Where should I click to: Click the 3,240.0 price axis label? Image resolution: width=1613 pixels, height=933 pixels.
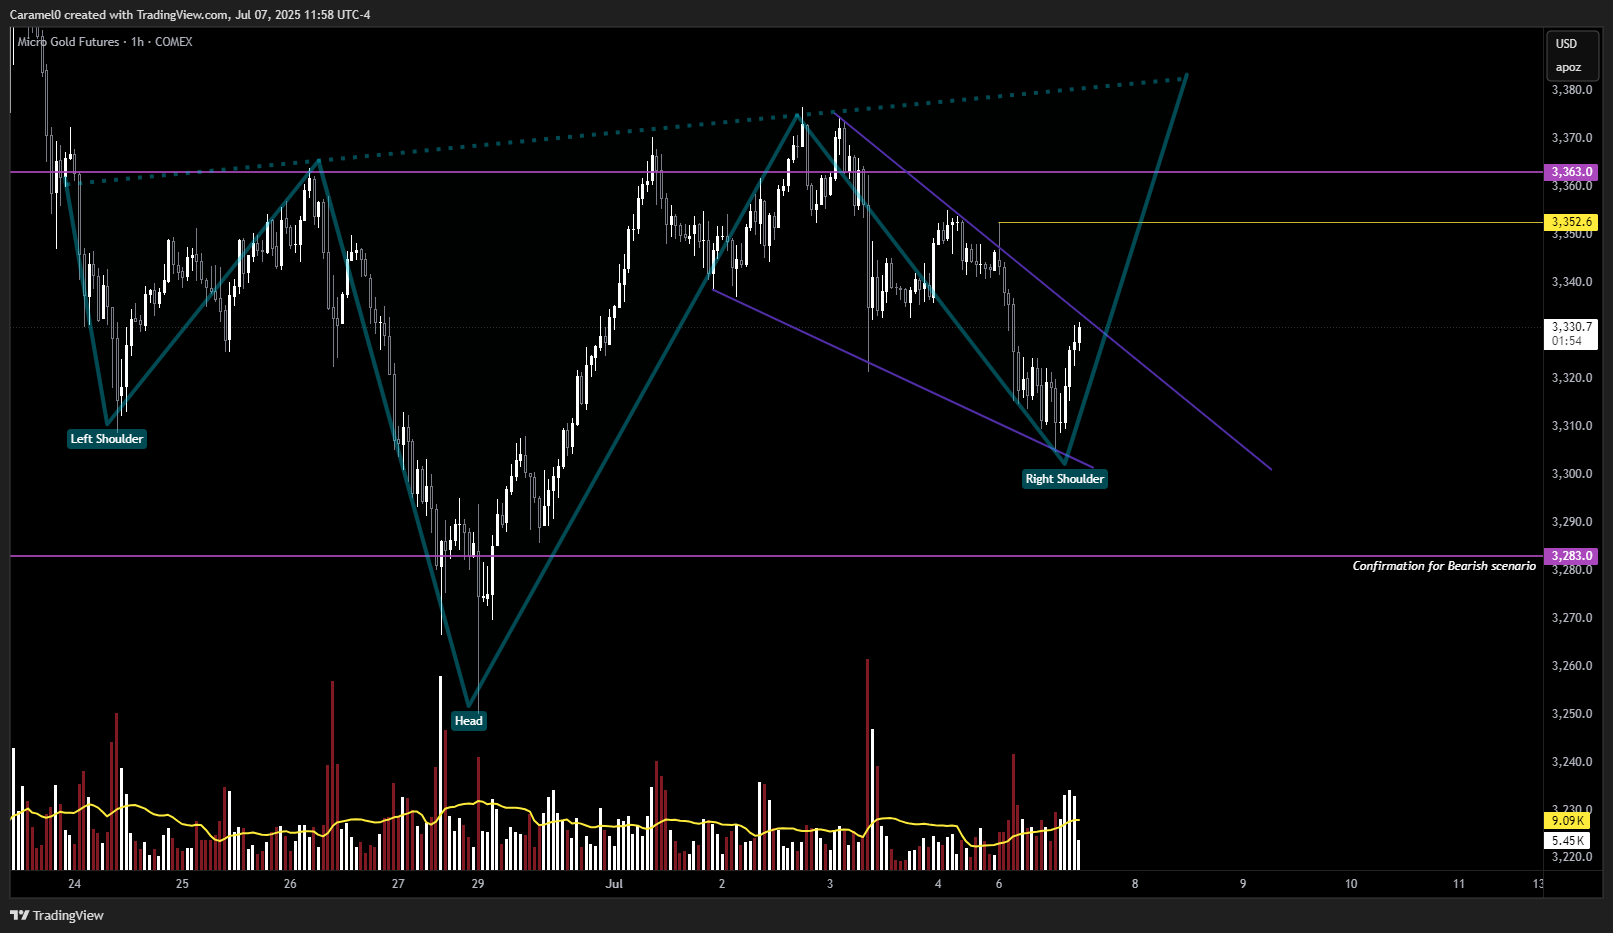[x=1572, y=762]
